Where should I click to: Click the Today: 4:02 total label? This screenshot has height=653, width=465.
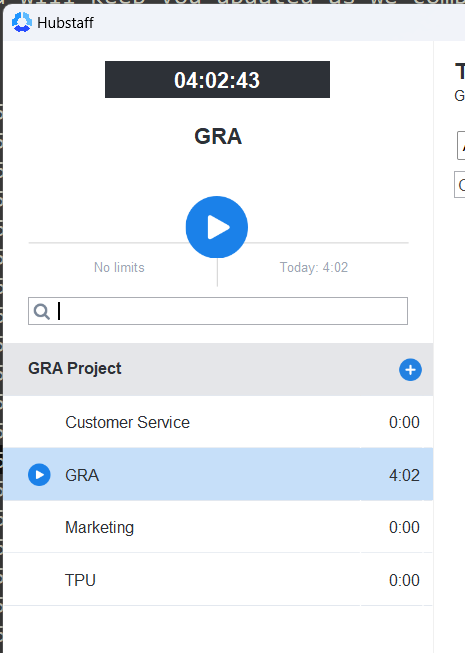click(314, 267)
